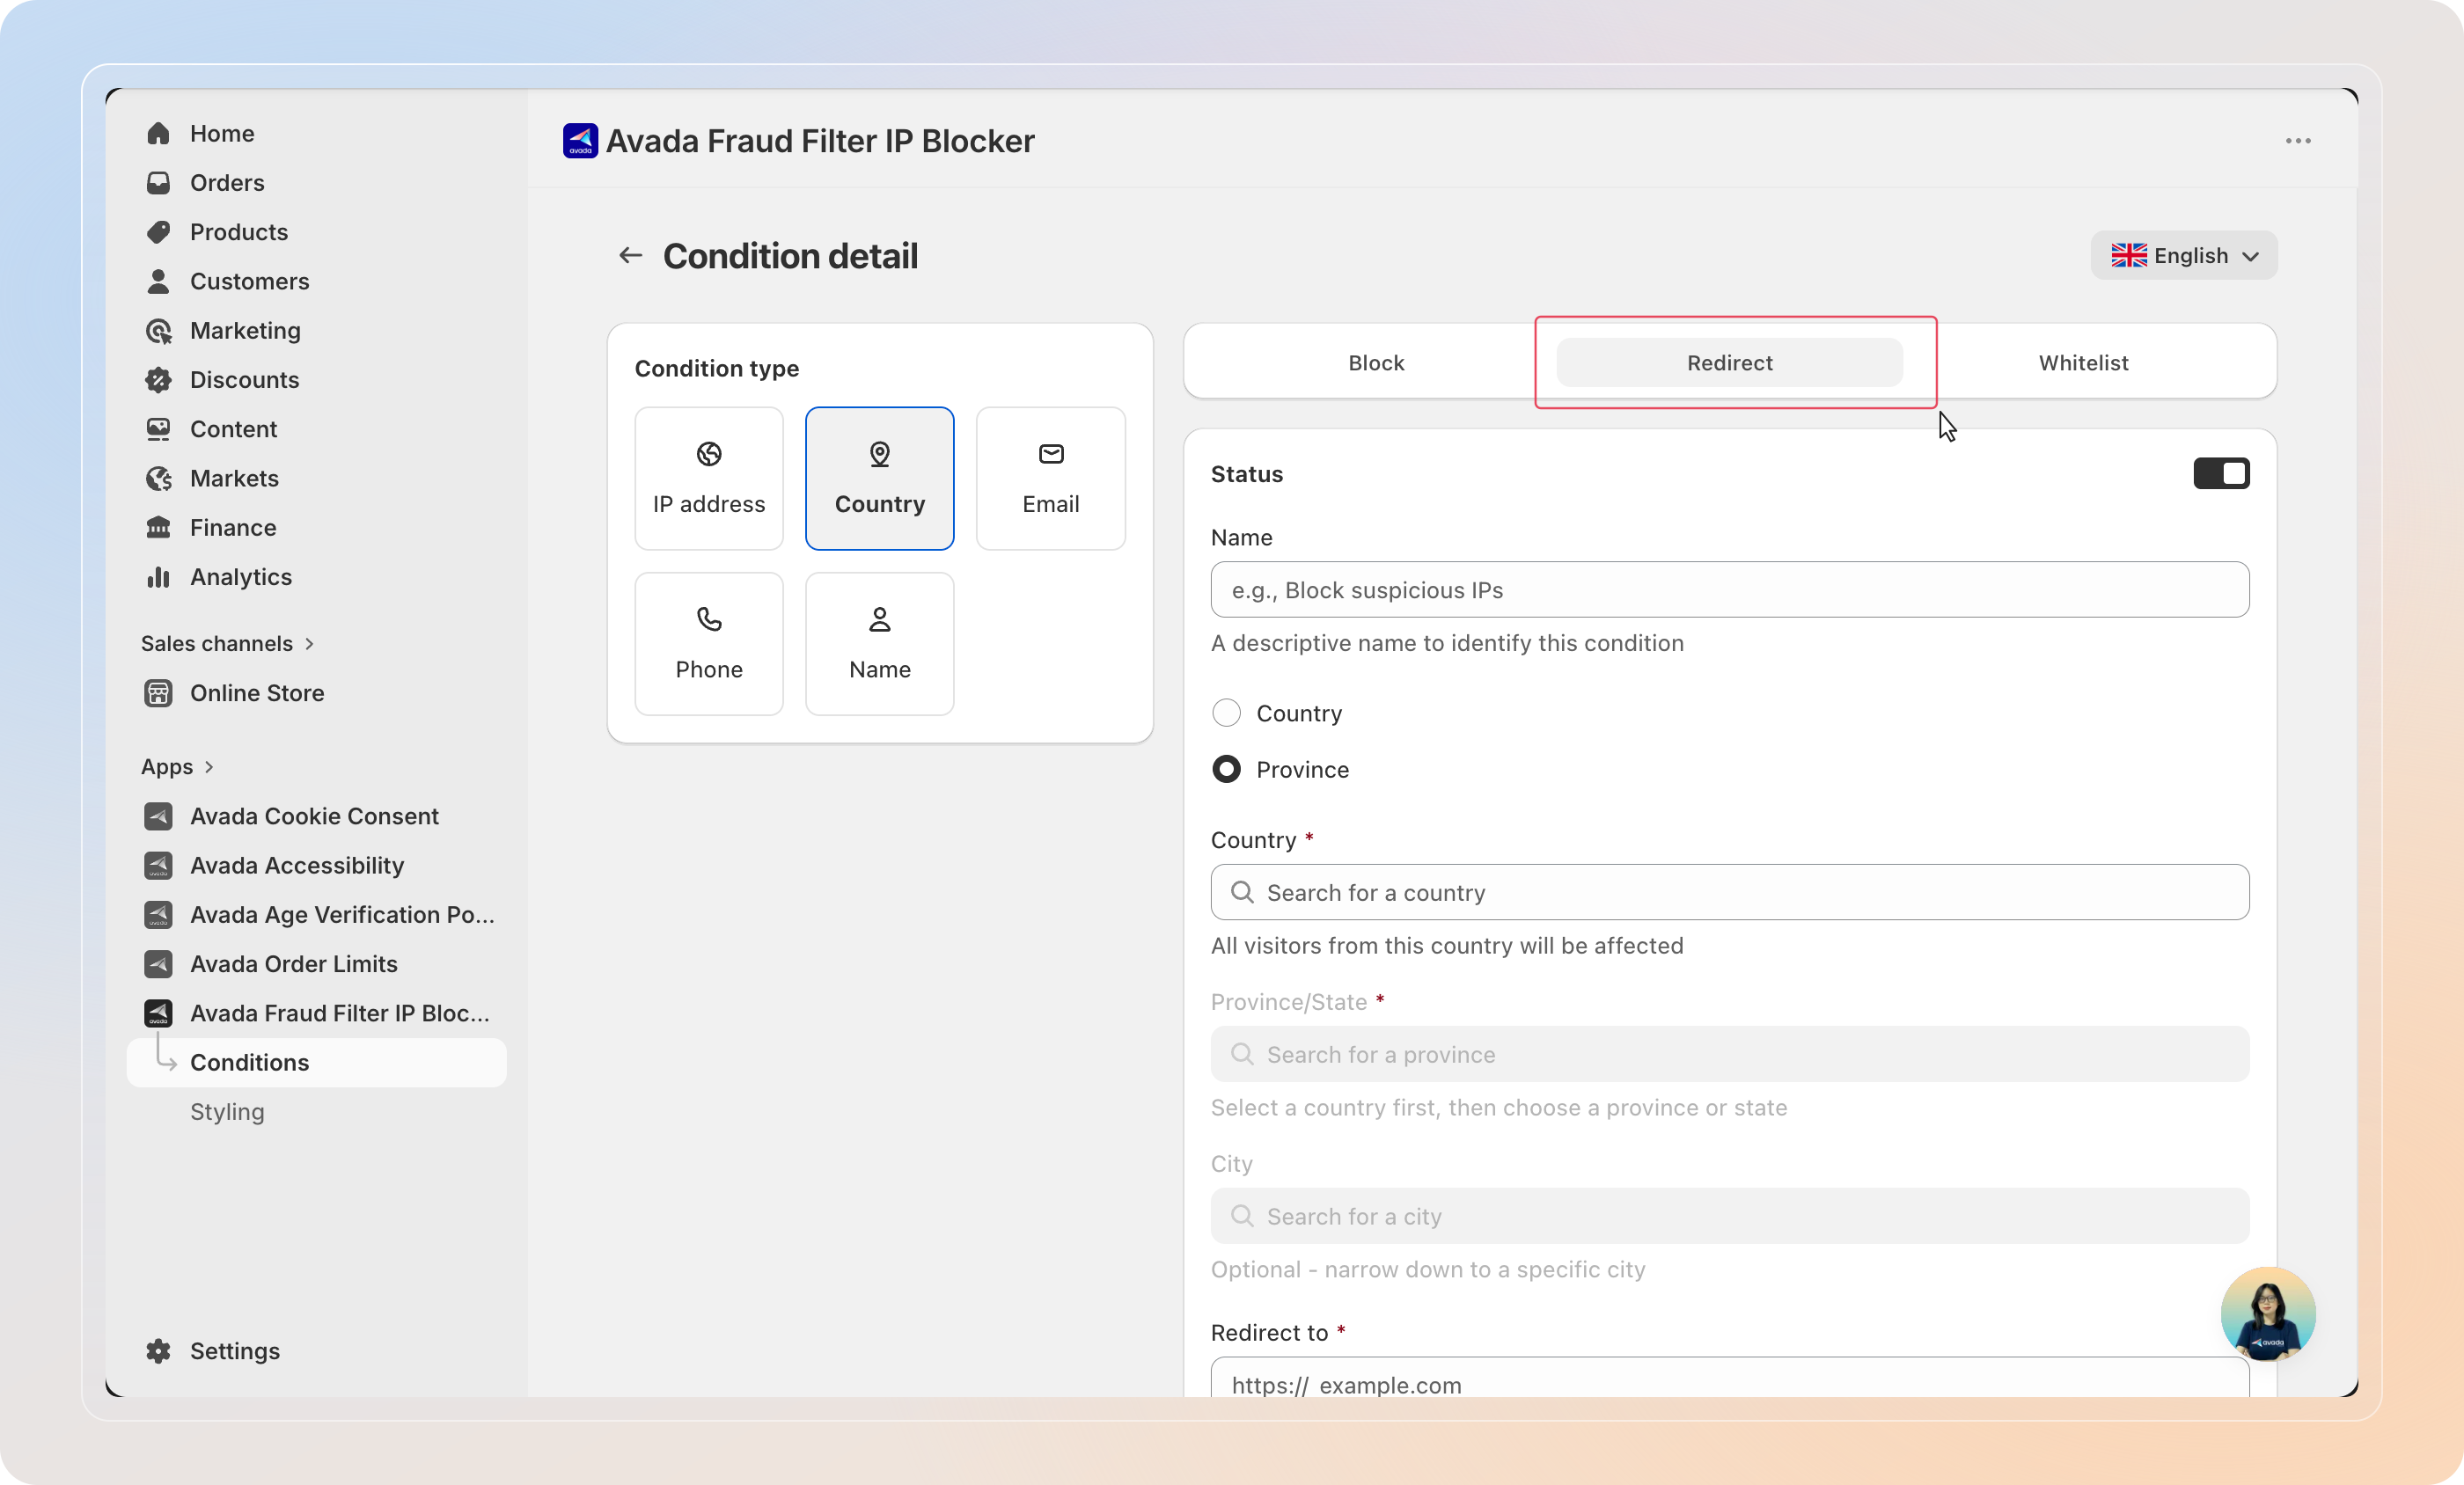
Task: Toggle the Status switch
Action: 2221,474
